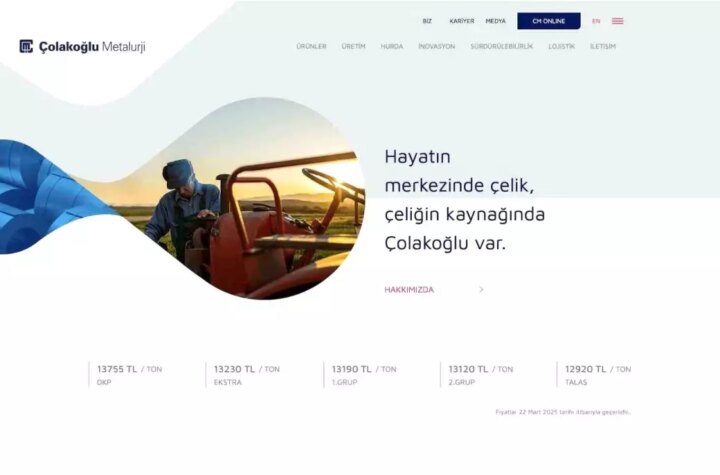Switch language to EN
Screen dimensions: 720x475
pyautogui.click(x=596, y=21)
